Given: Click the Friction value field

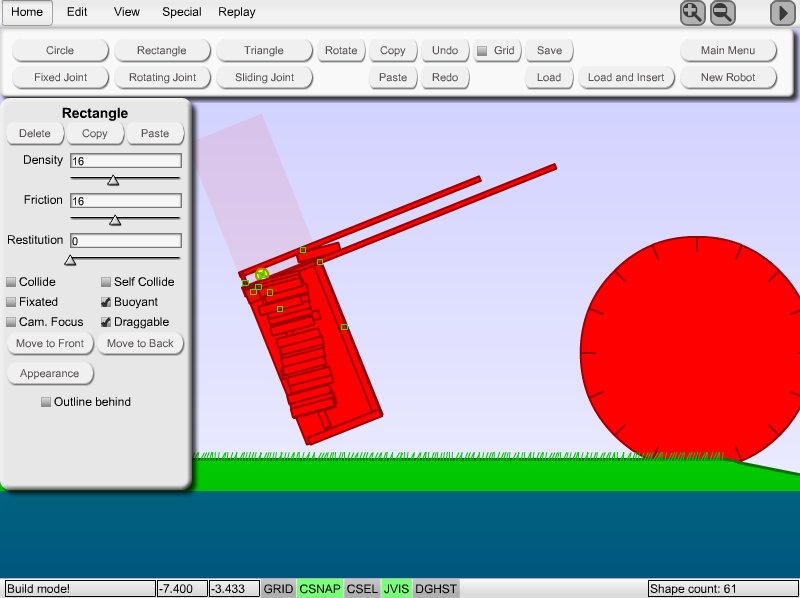Looking at the screenshot, I should pos(126,201).
